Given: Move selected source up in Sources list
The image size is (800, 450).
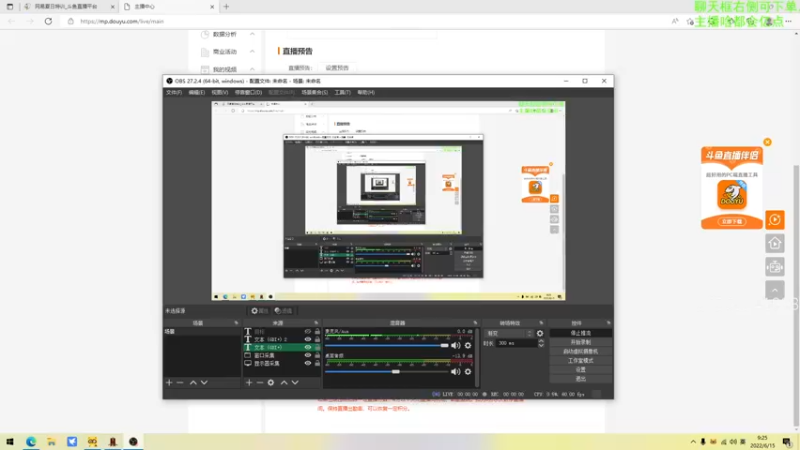Looking at the screenshot, I should 284,383.
